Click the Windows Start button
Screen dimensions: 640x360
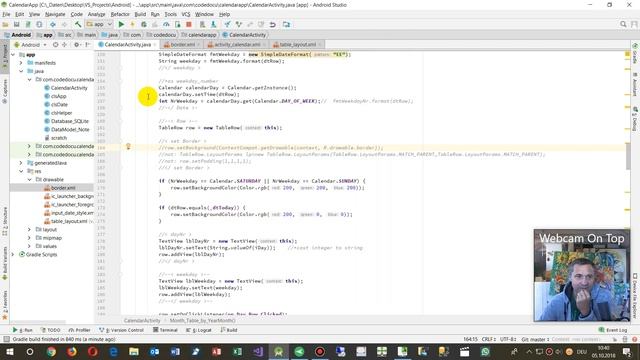[9, 351]
